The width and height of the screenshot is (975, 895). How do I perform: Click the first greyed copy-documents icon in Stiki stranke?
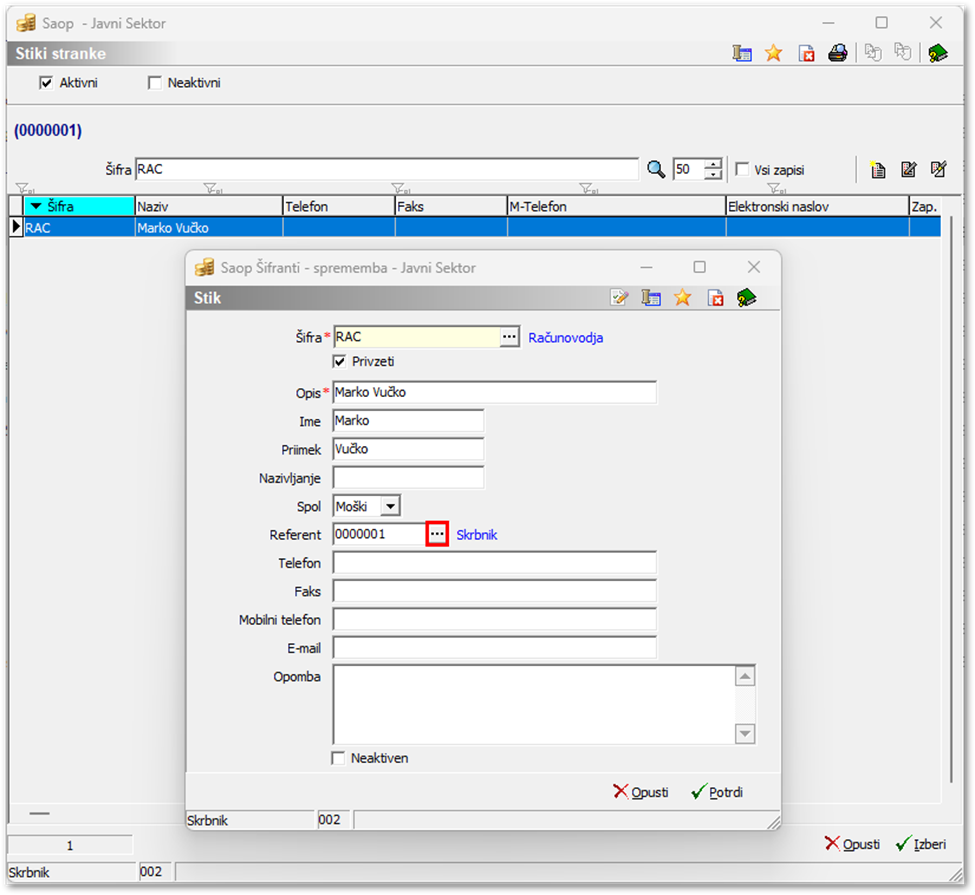click(873, 53)
